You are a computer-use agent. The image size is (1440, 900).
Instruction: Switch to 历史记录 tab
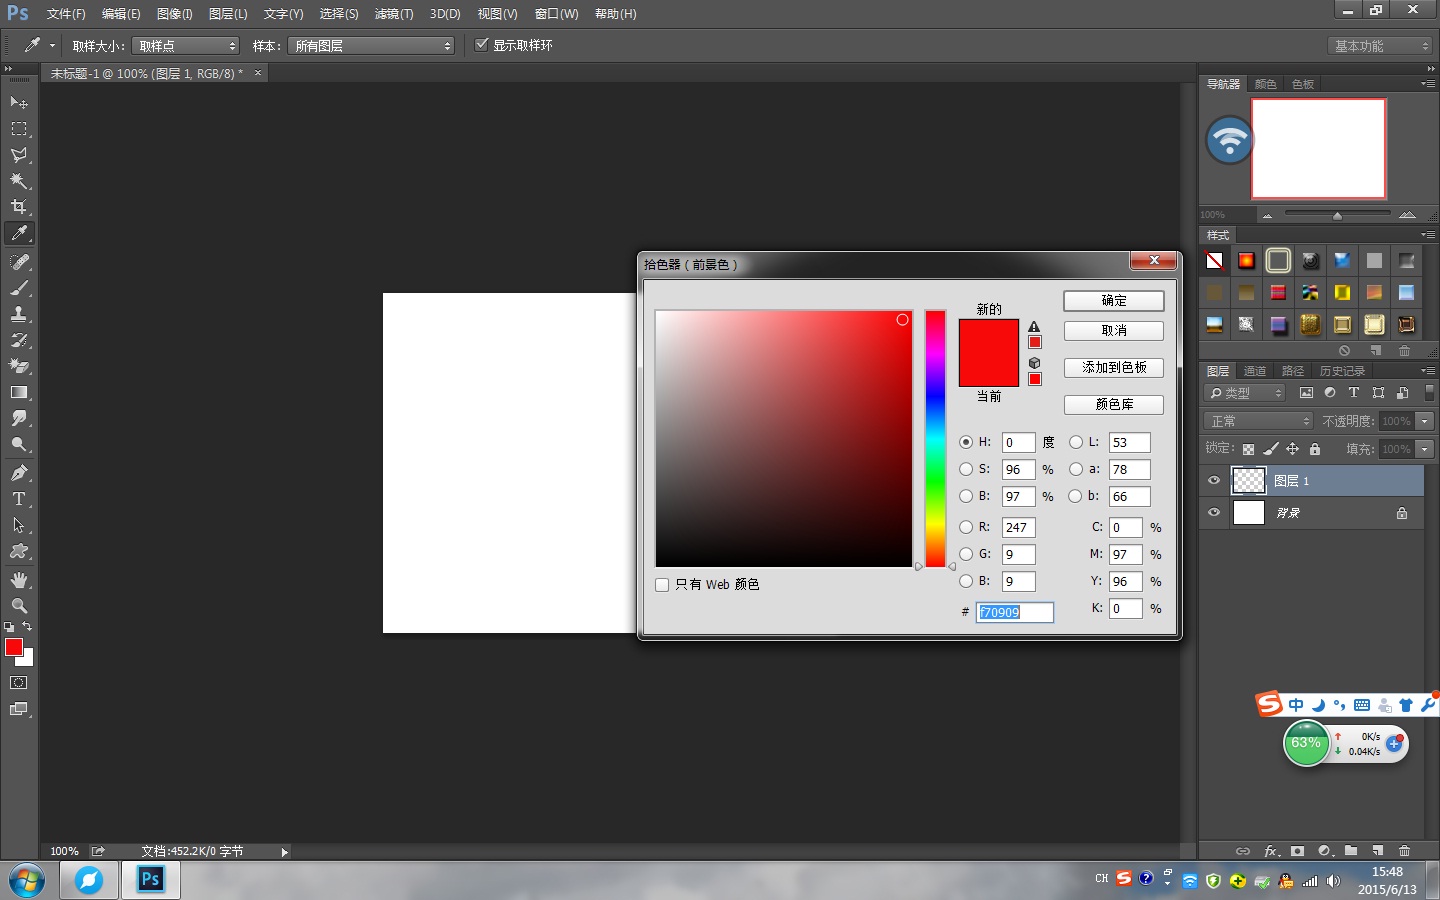pos(1342,371)
